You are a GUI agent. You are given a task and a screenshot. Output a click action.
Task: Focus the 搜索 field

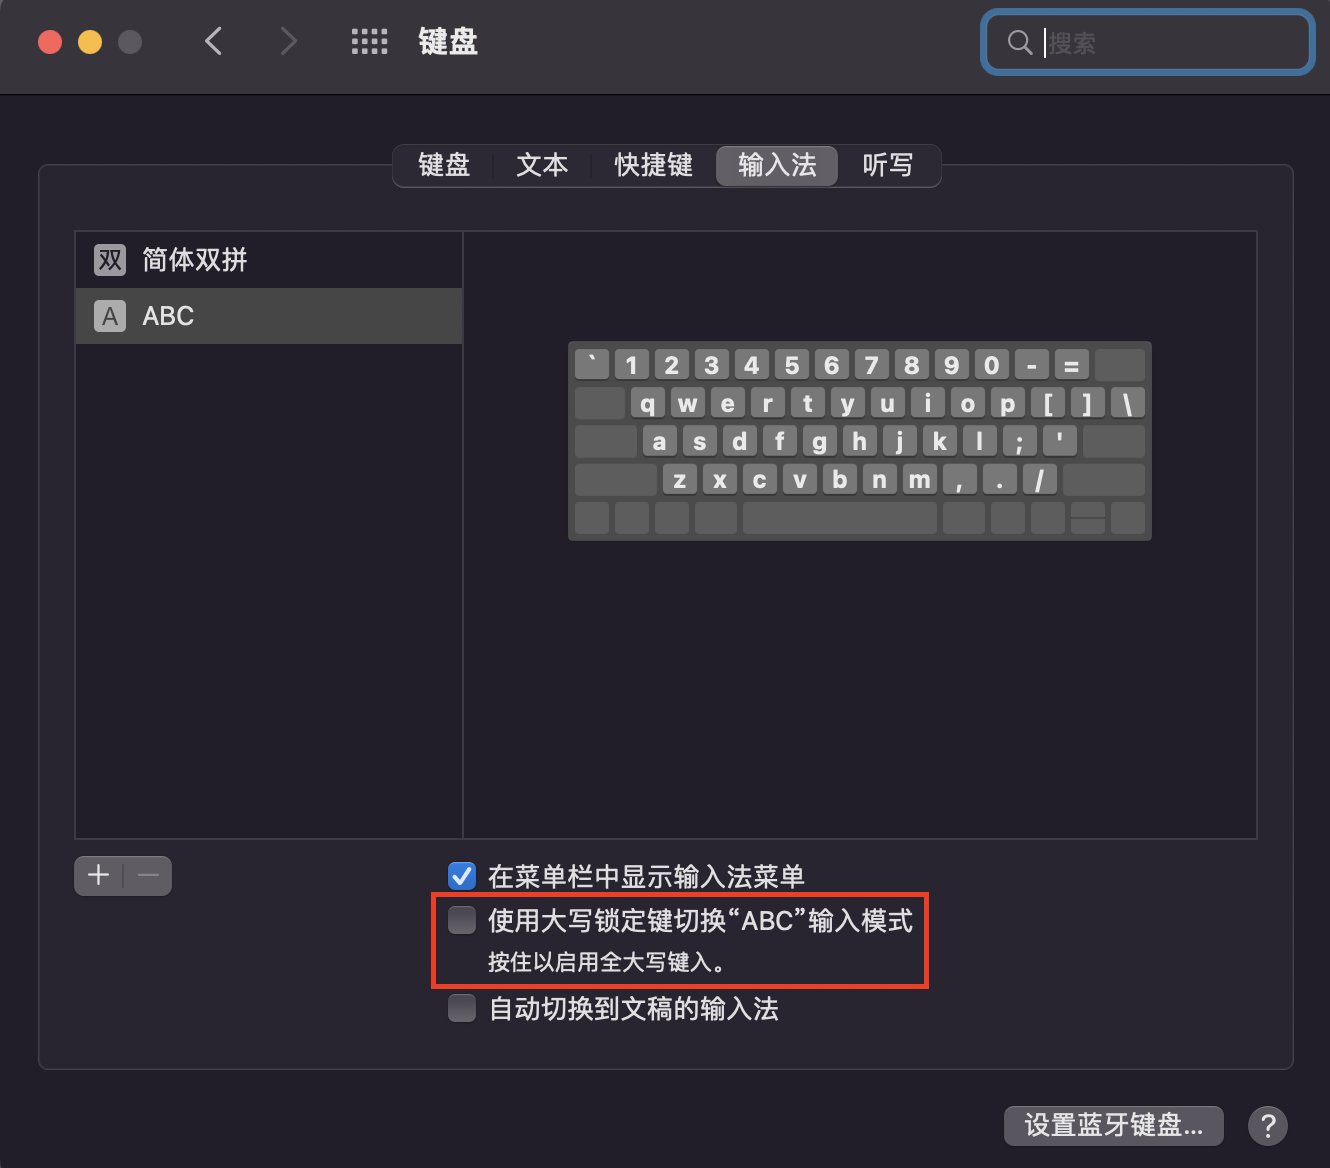point(1148,42)
